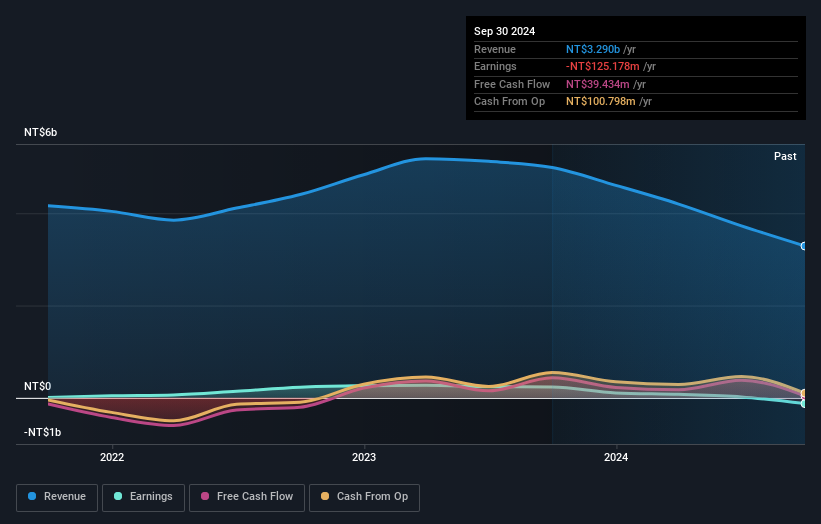Click the Sep 30 2024 tooltip date
The width and height of the screenshot is (821, 524).
(504, 31)
